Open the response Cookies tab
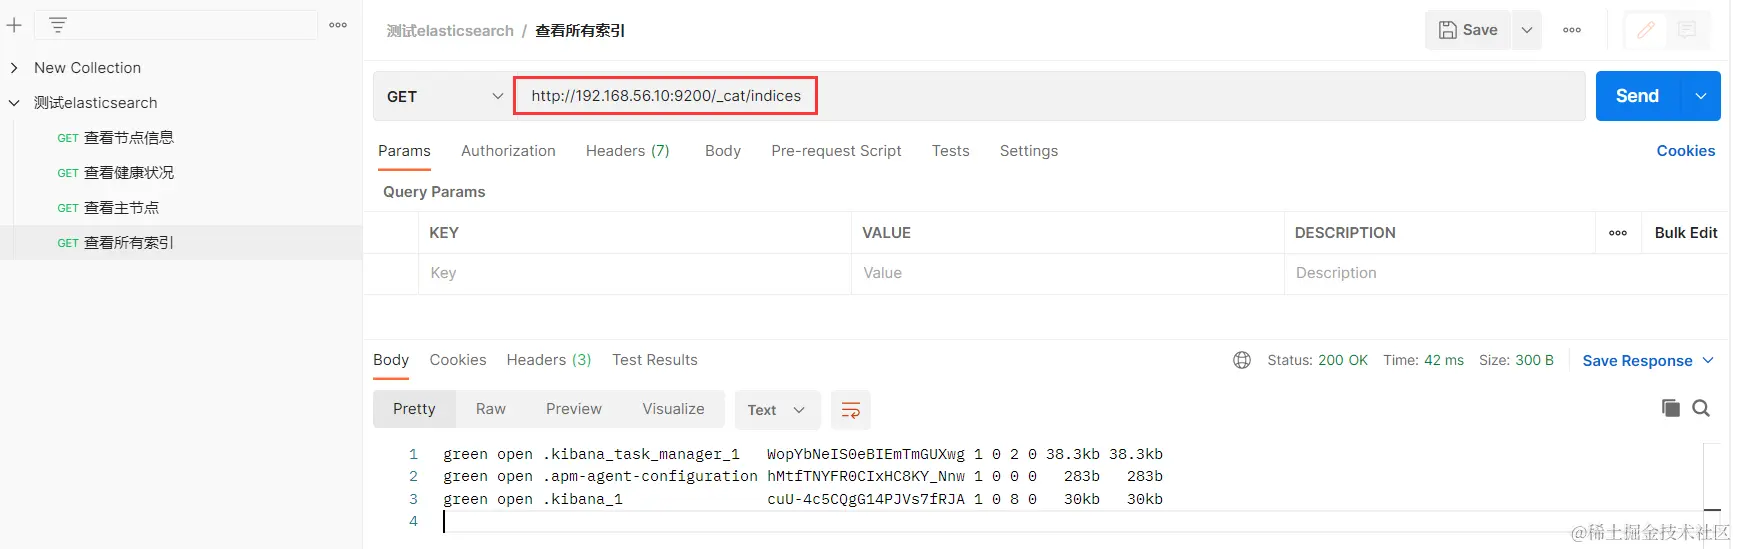 (458, 360)
